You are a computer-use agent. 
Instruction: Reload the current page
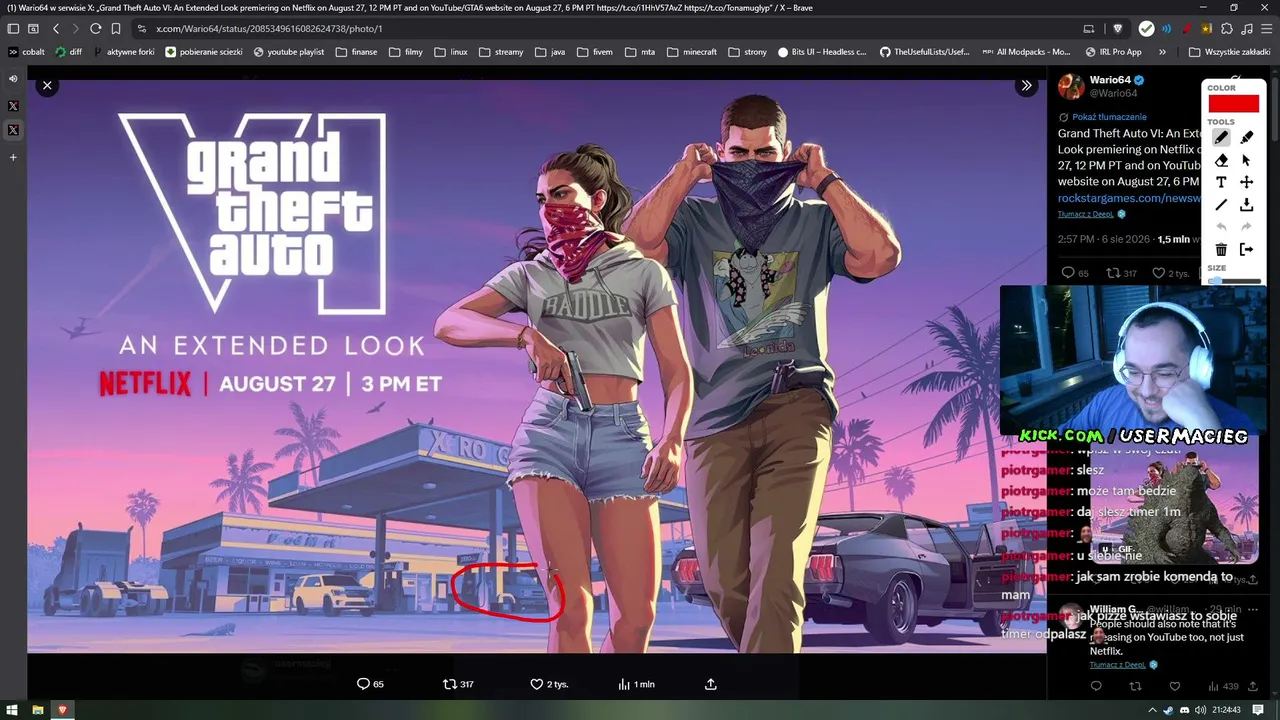[x=95, y=28]
